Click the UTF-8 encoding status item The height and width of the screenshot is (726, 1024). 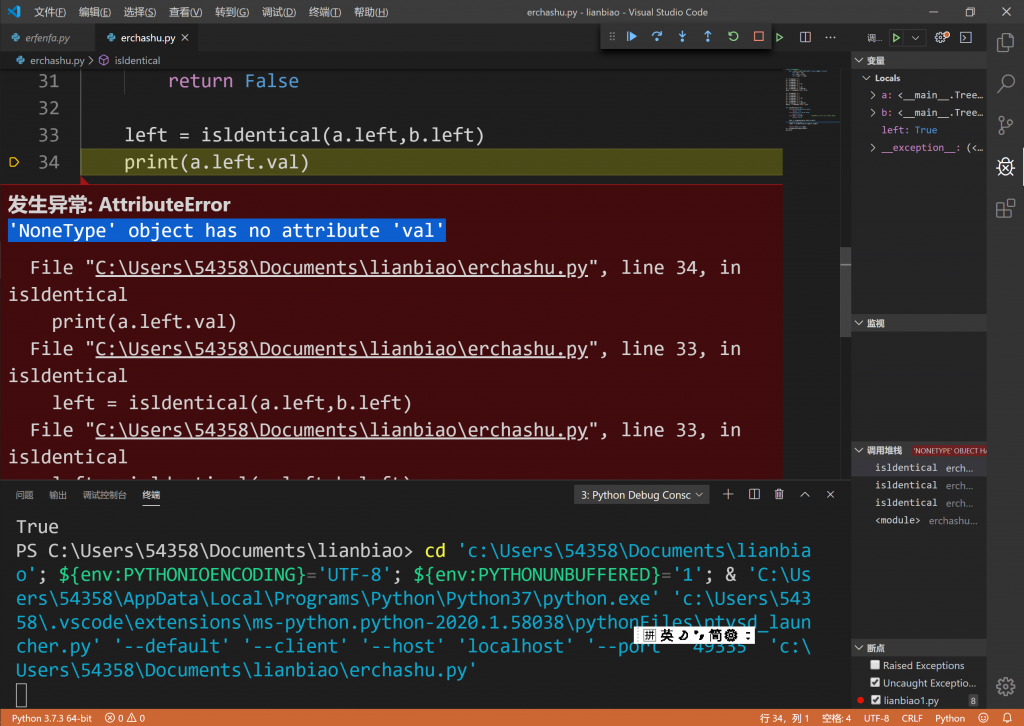pos(876,718)
